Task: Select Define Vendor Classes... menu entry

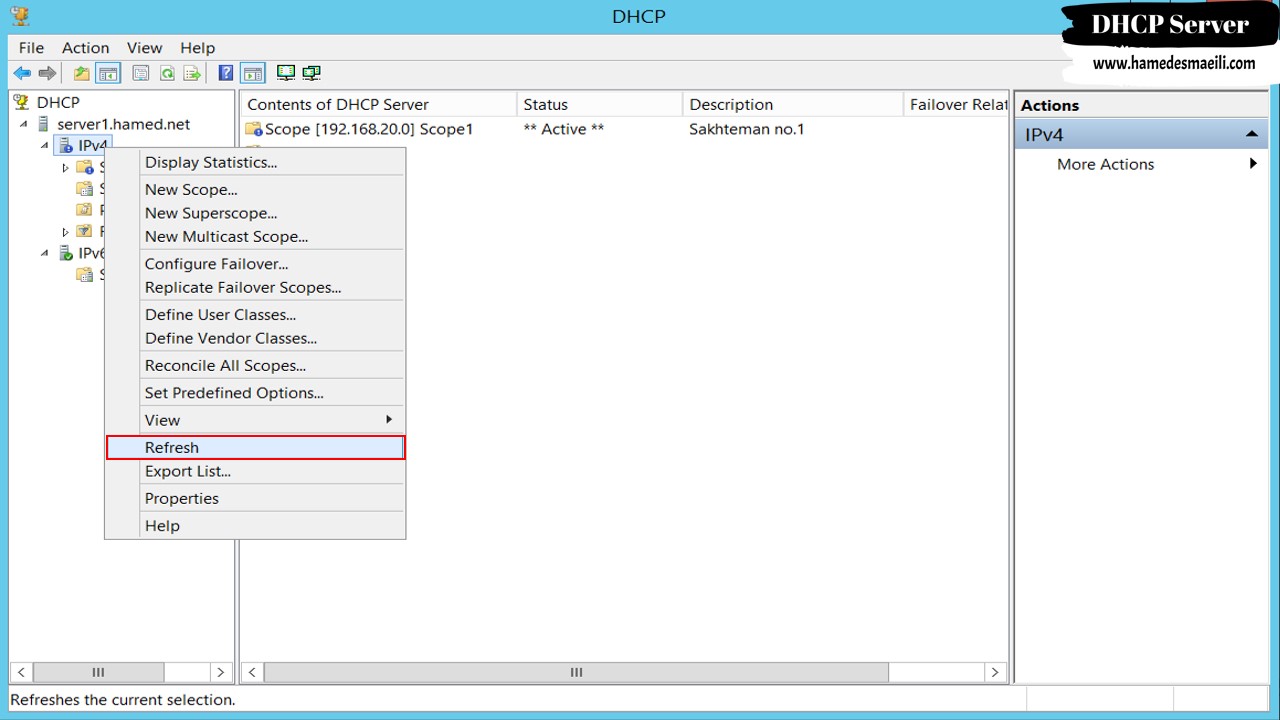Action: pyautogui.click(x=255, y=339)
